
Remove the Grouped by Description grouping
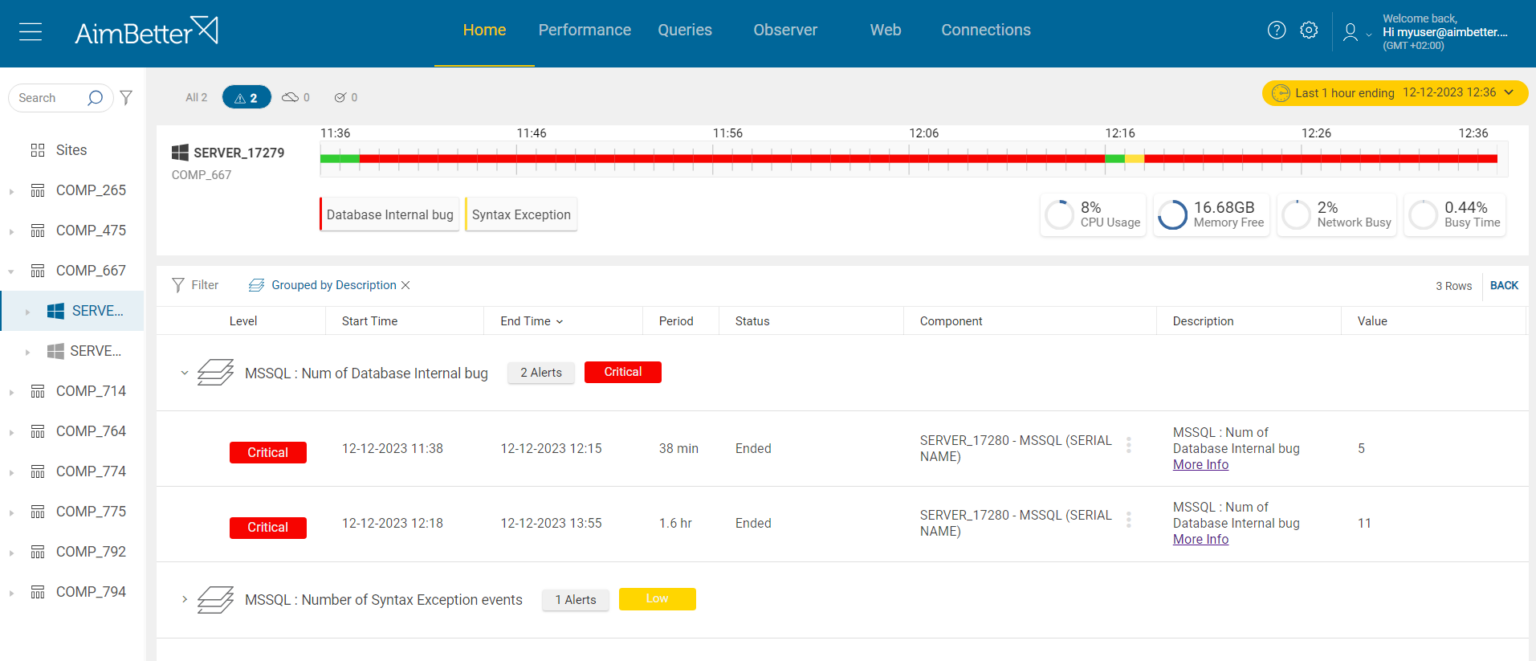(405, 285)
